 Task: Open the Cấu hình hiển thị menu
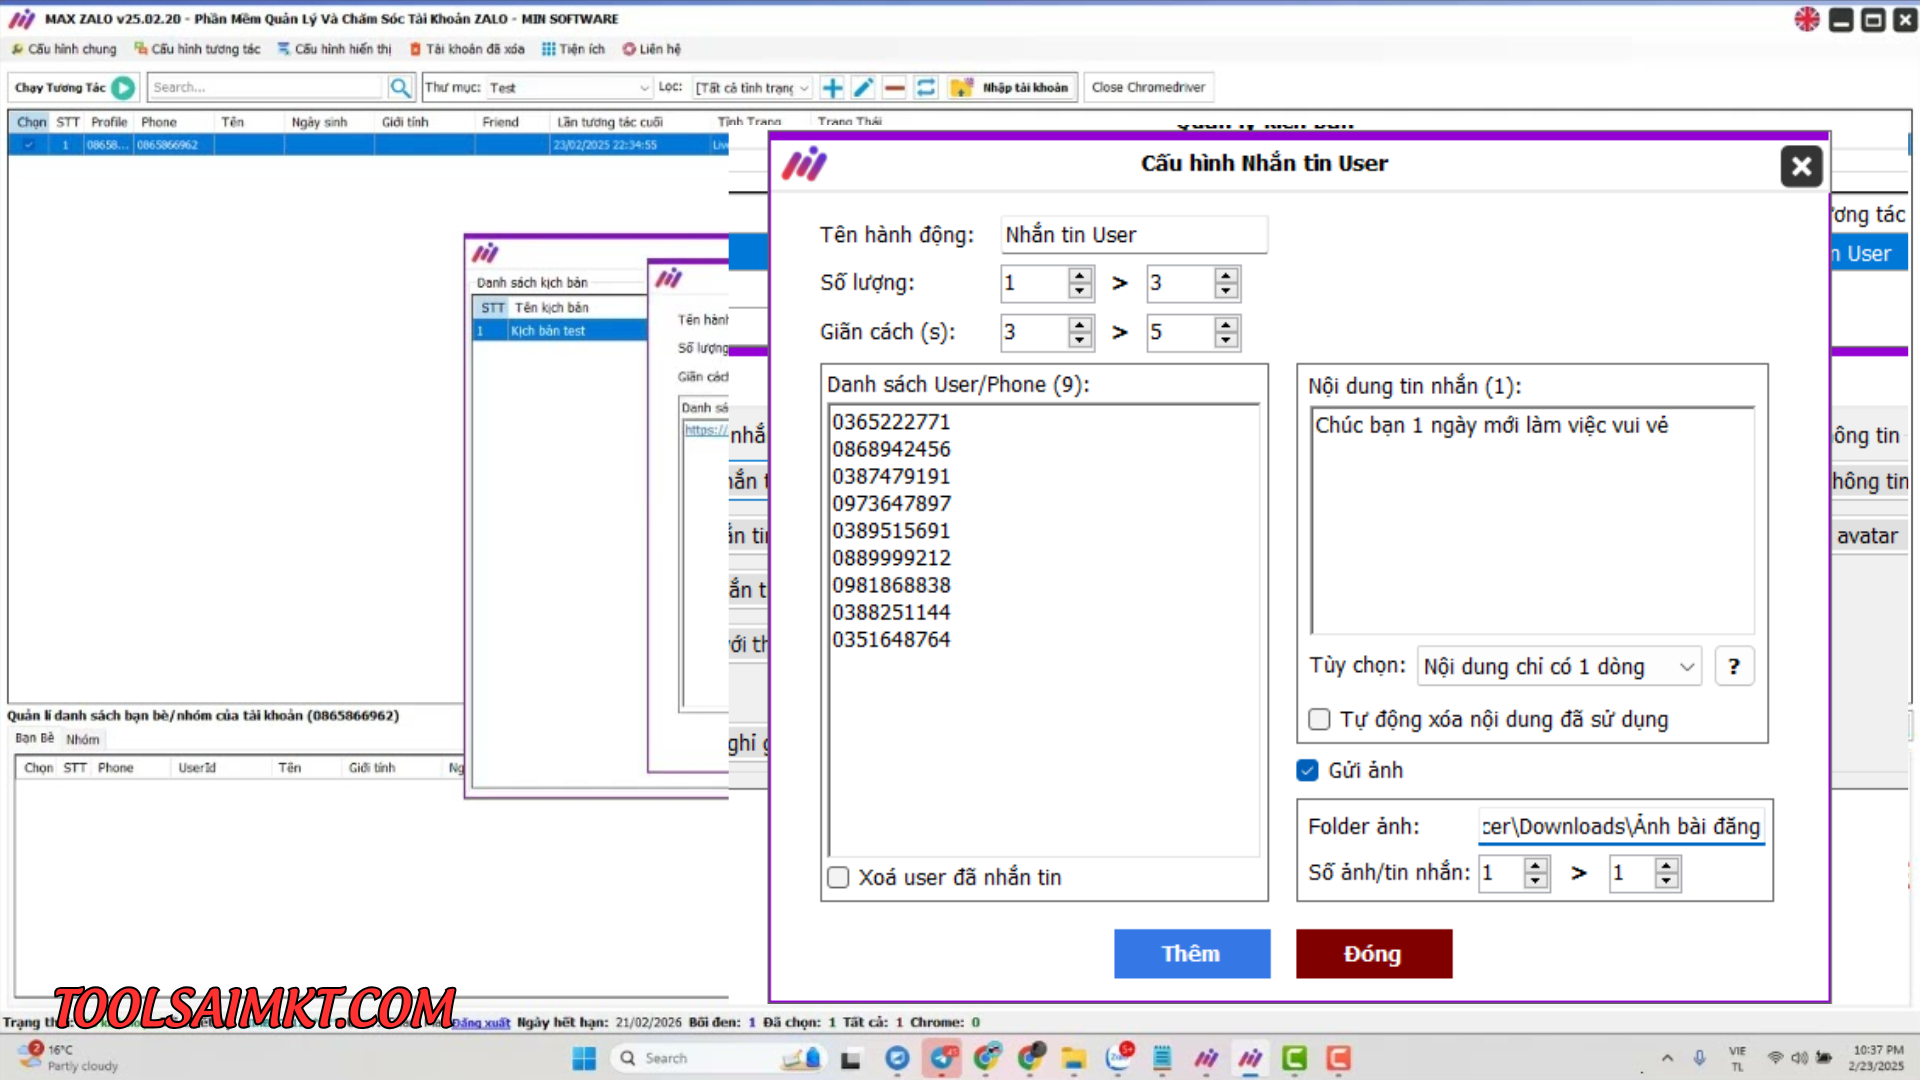334,49
